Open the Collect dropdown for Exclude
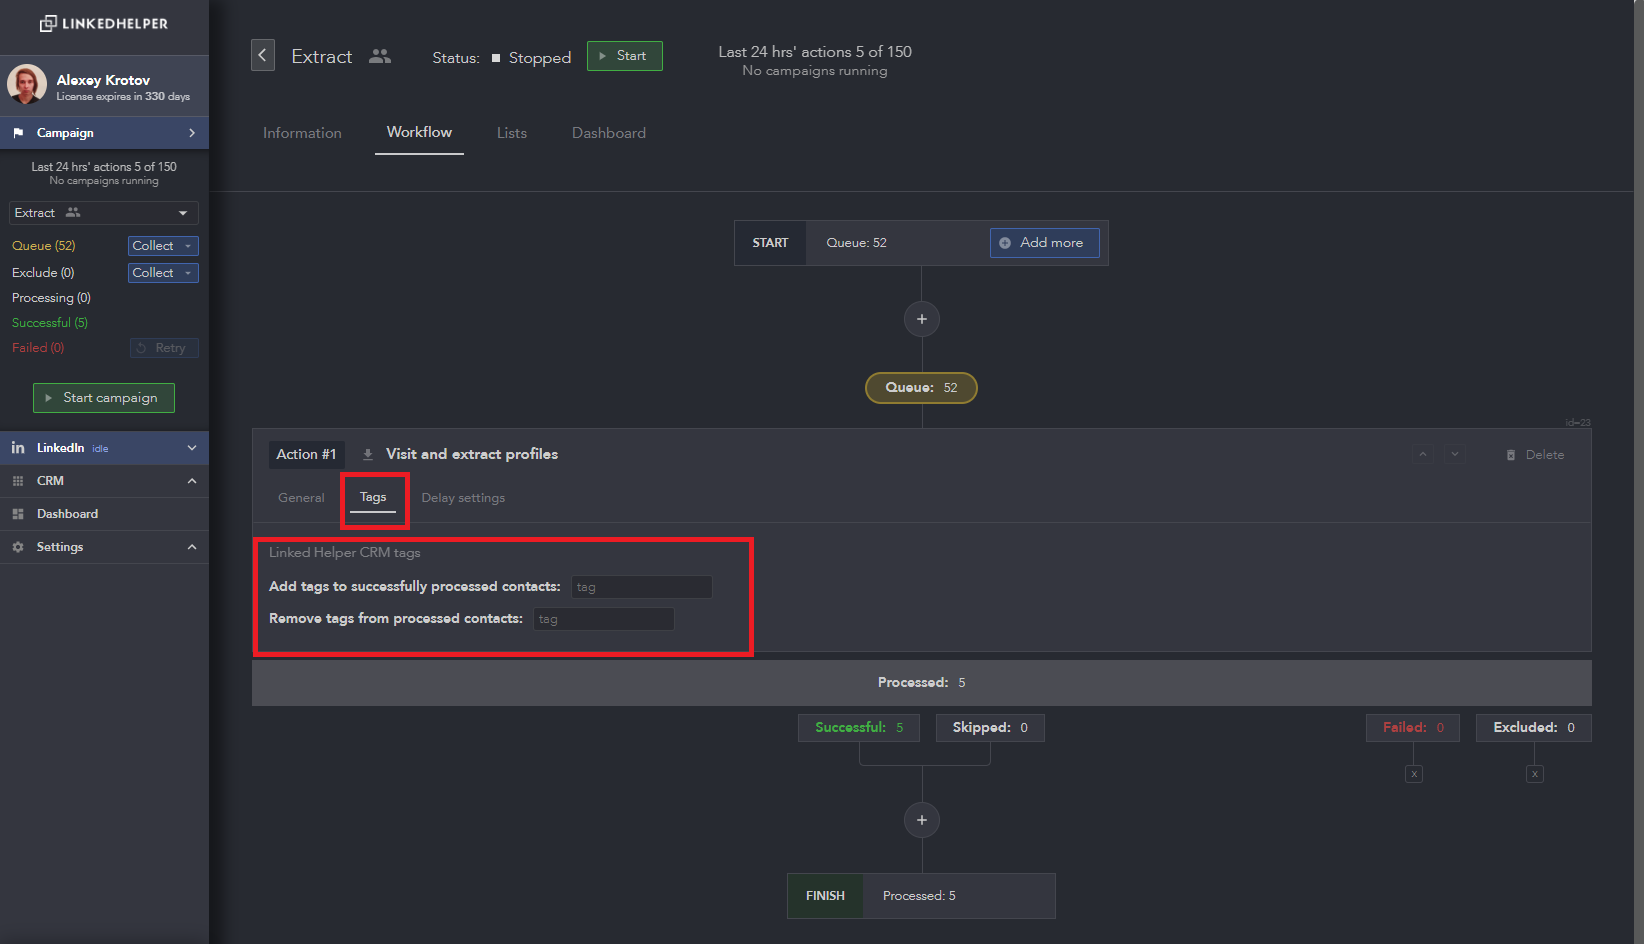 [163, 273]
